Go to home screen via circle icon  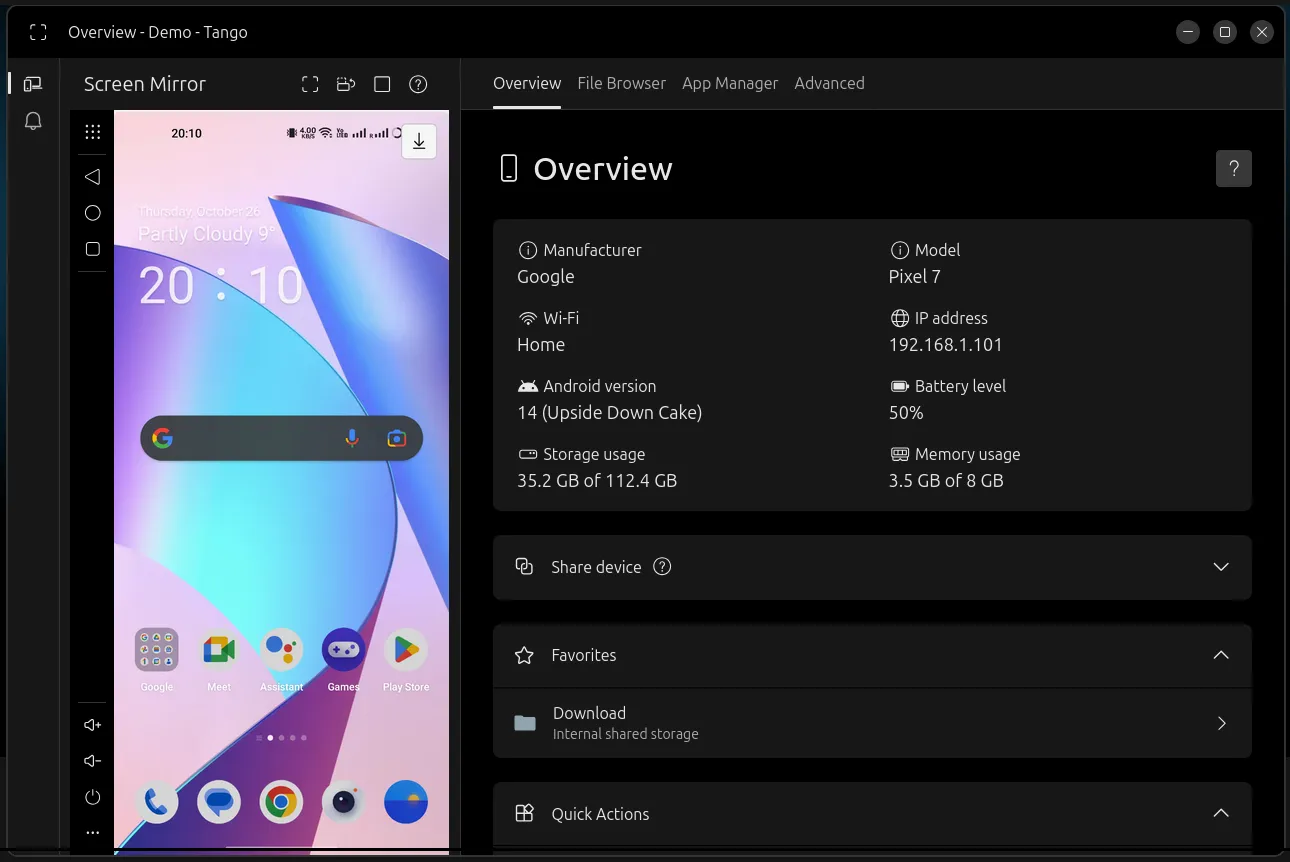point(92,213)
